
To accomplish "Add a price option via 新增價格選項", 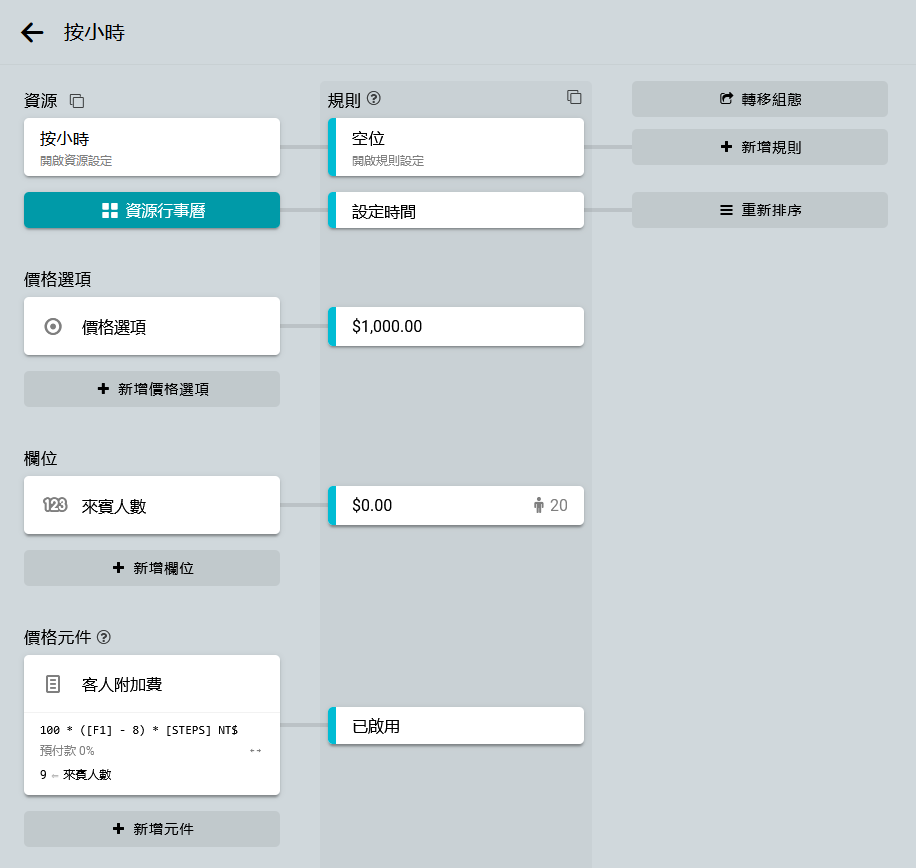I will (152, 389).
